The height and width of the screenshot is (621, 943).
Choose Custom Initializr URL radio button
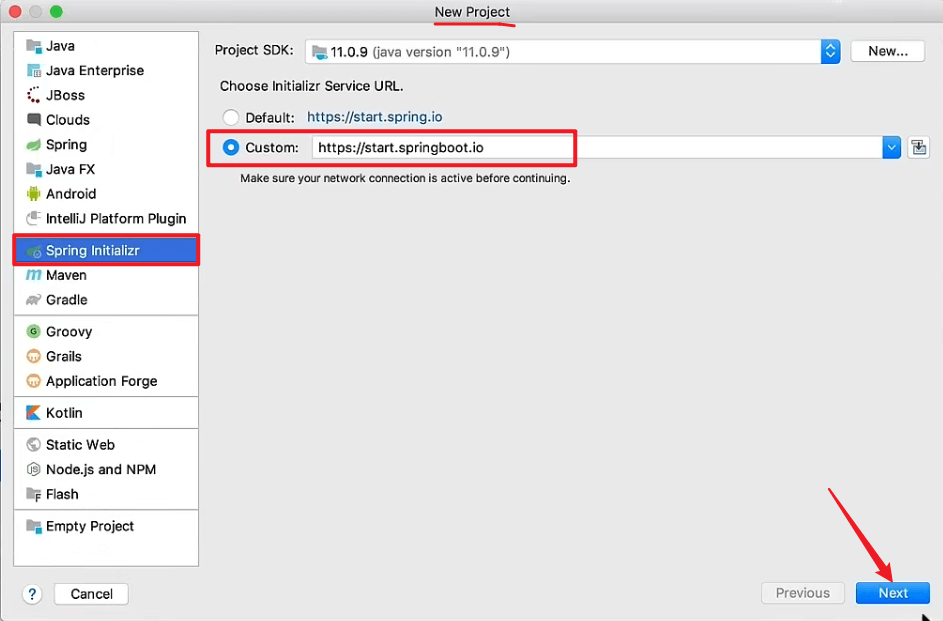tap(231, 147)
